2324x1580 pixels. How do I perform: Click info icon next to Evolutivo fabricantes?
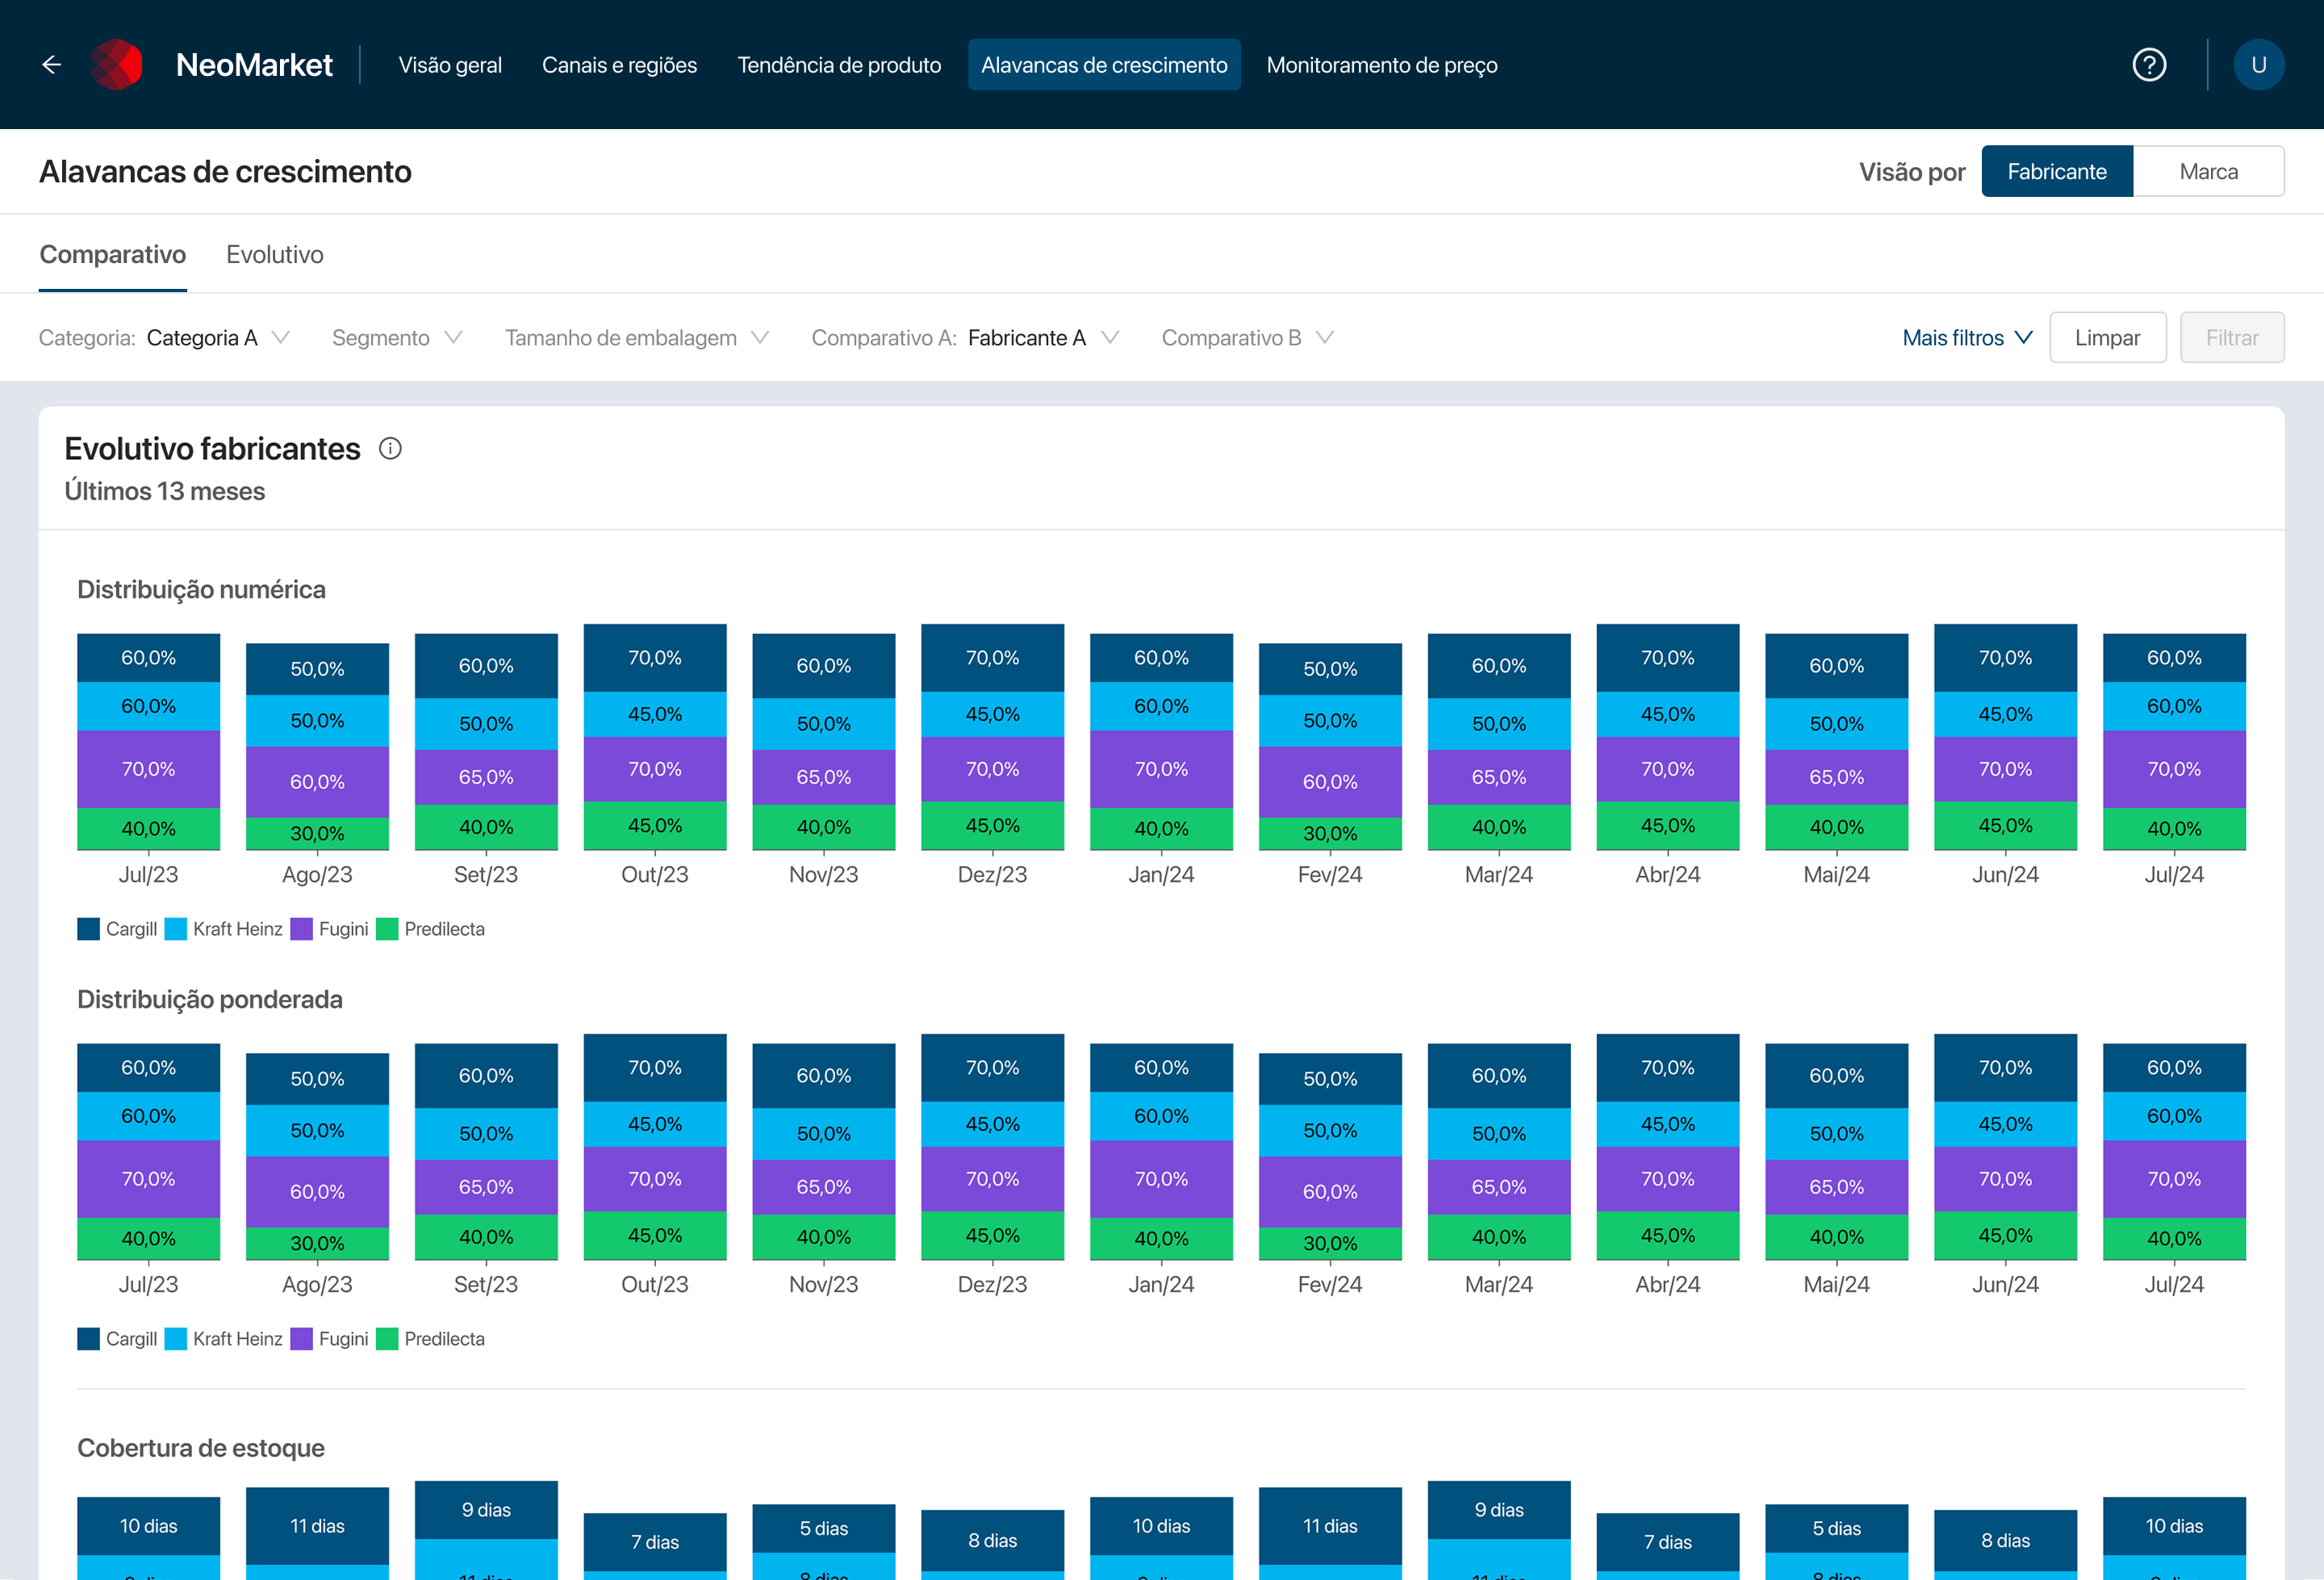coord(390,449)
